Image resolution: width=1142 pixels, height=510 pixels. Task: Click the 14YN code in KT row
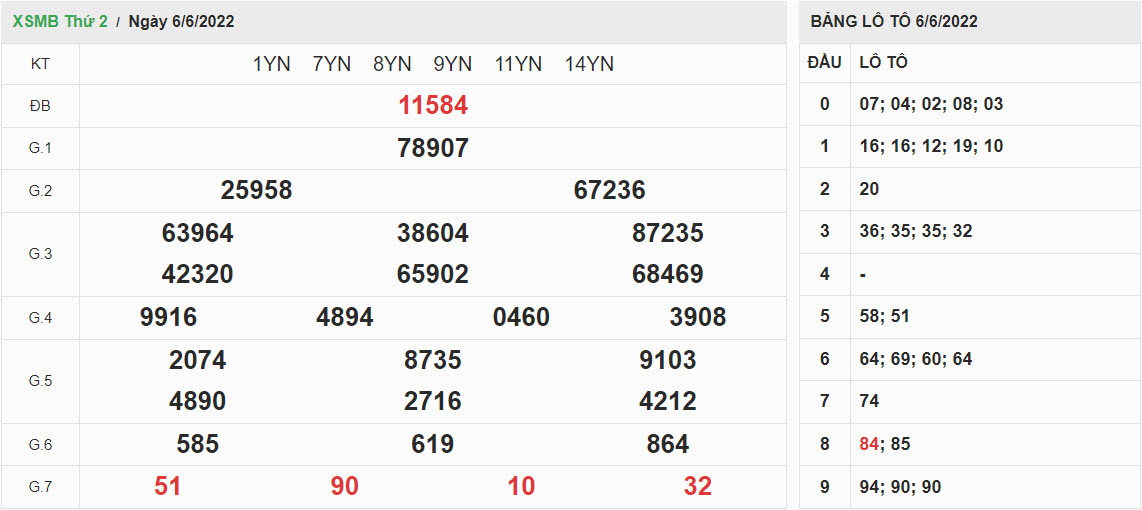point(589,64)
